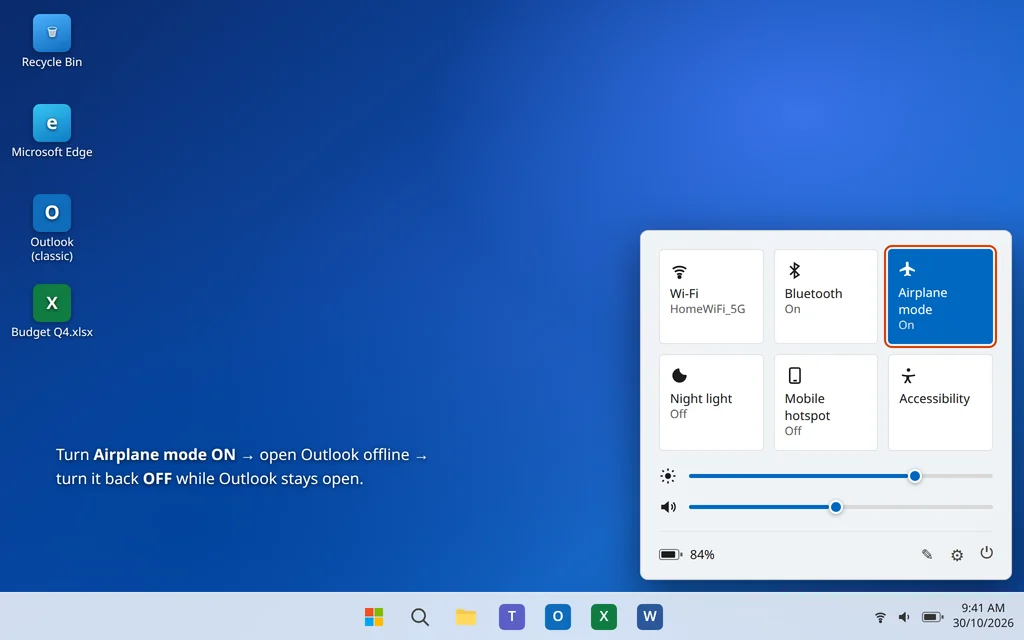Open the Windows Start menu
The height and width of the screenshot is (640, 1024).
tap(374, 616)
